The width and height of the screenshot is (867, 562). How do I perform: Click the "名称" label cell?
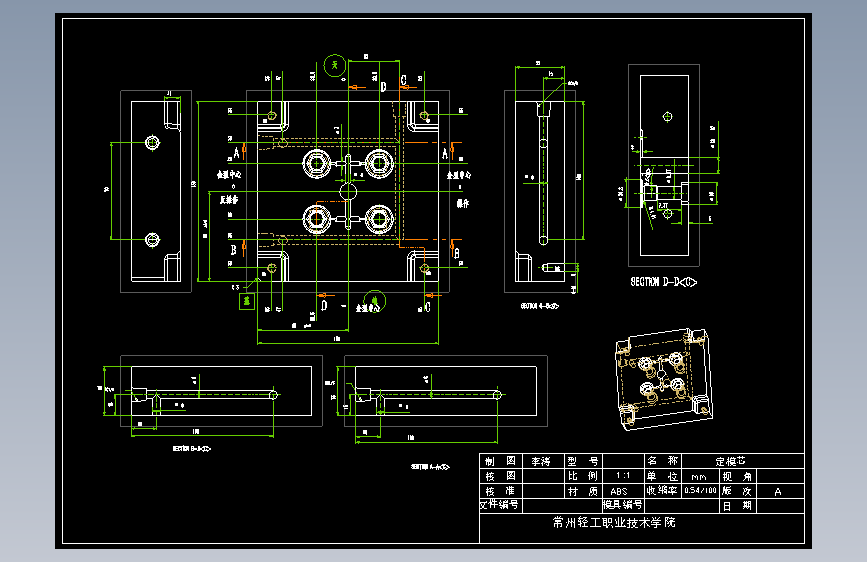click(662, 461)
